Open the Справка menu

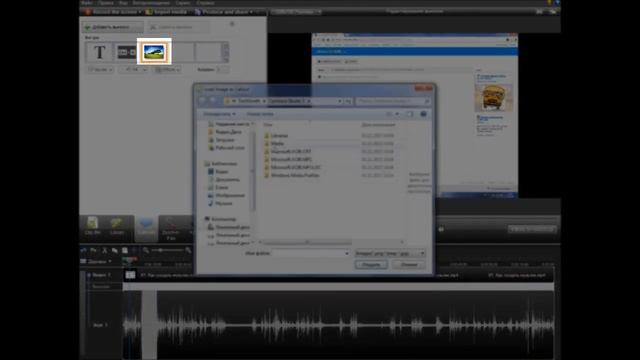click(205, 3)
